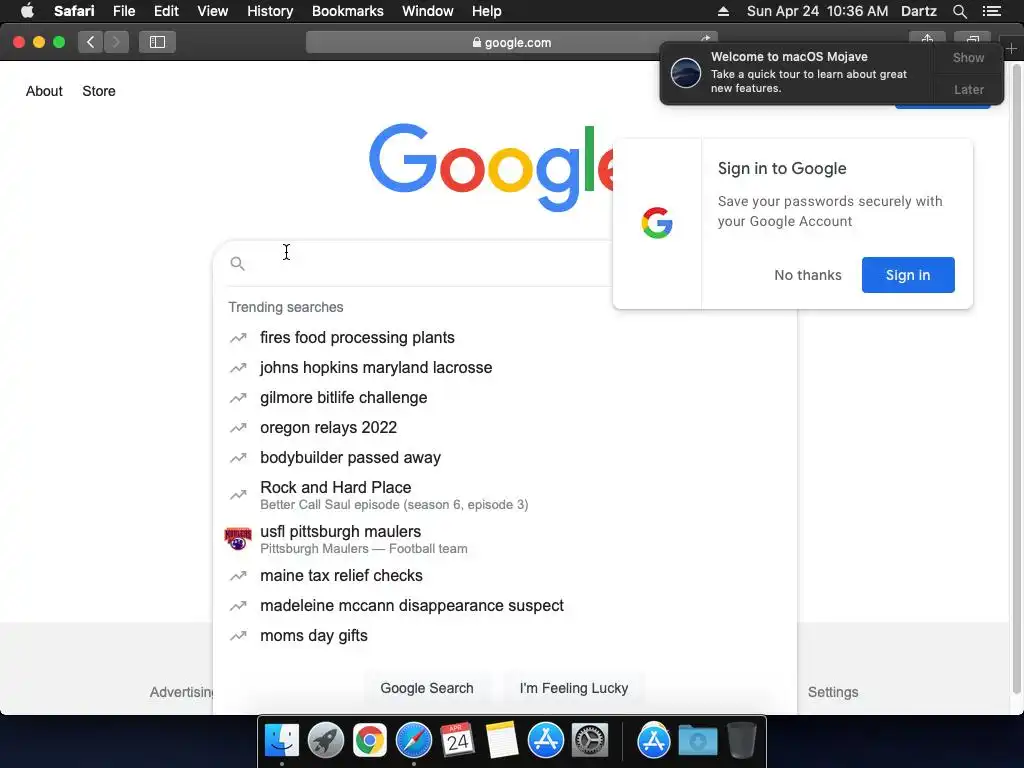
Task: Click the new tab plus button
Action: (1012, 48)
